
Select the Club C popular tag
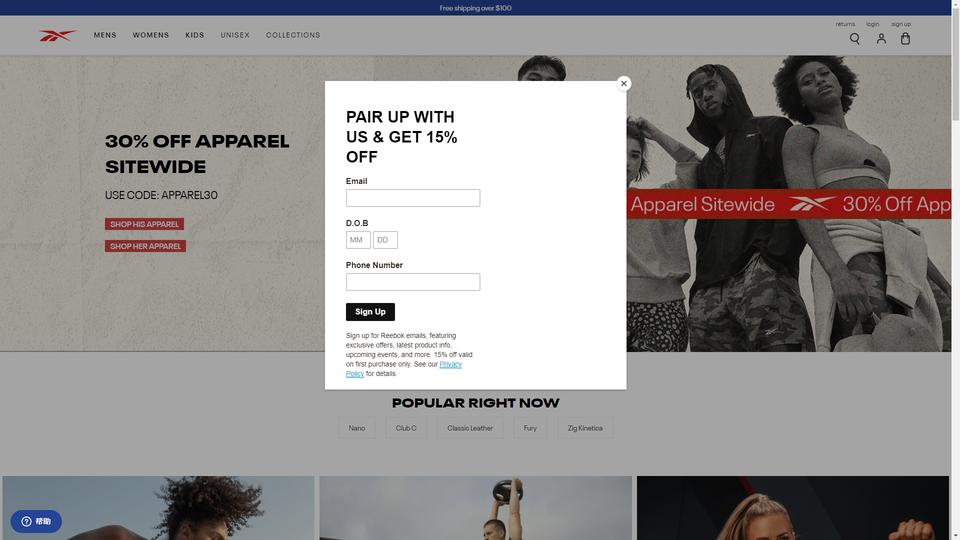point(406,428)
